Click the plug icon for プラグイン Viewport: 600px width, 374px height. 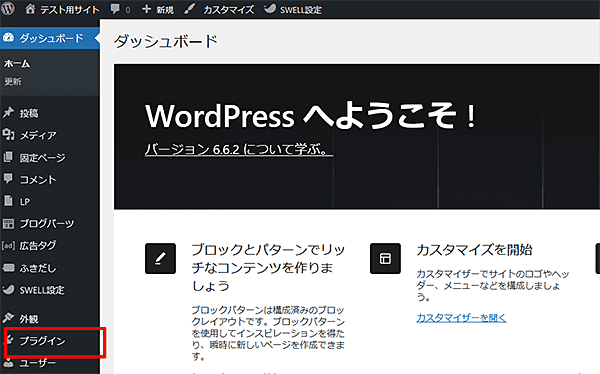point(9,340)
